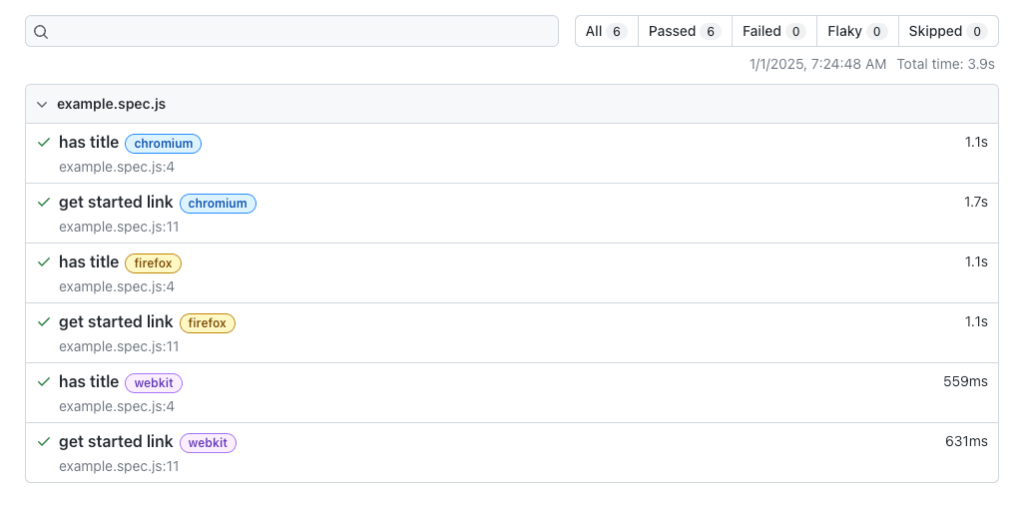This screenshot has width=1023, height=506.
Task: Filter to Skipped tests
Action: tap(947, 31)
